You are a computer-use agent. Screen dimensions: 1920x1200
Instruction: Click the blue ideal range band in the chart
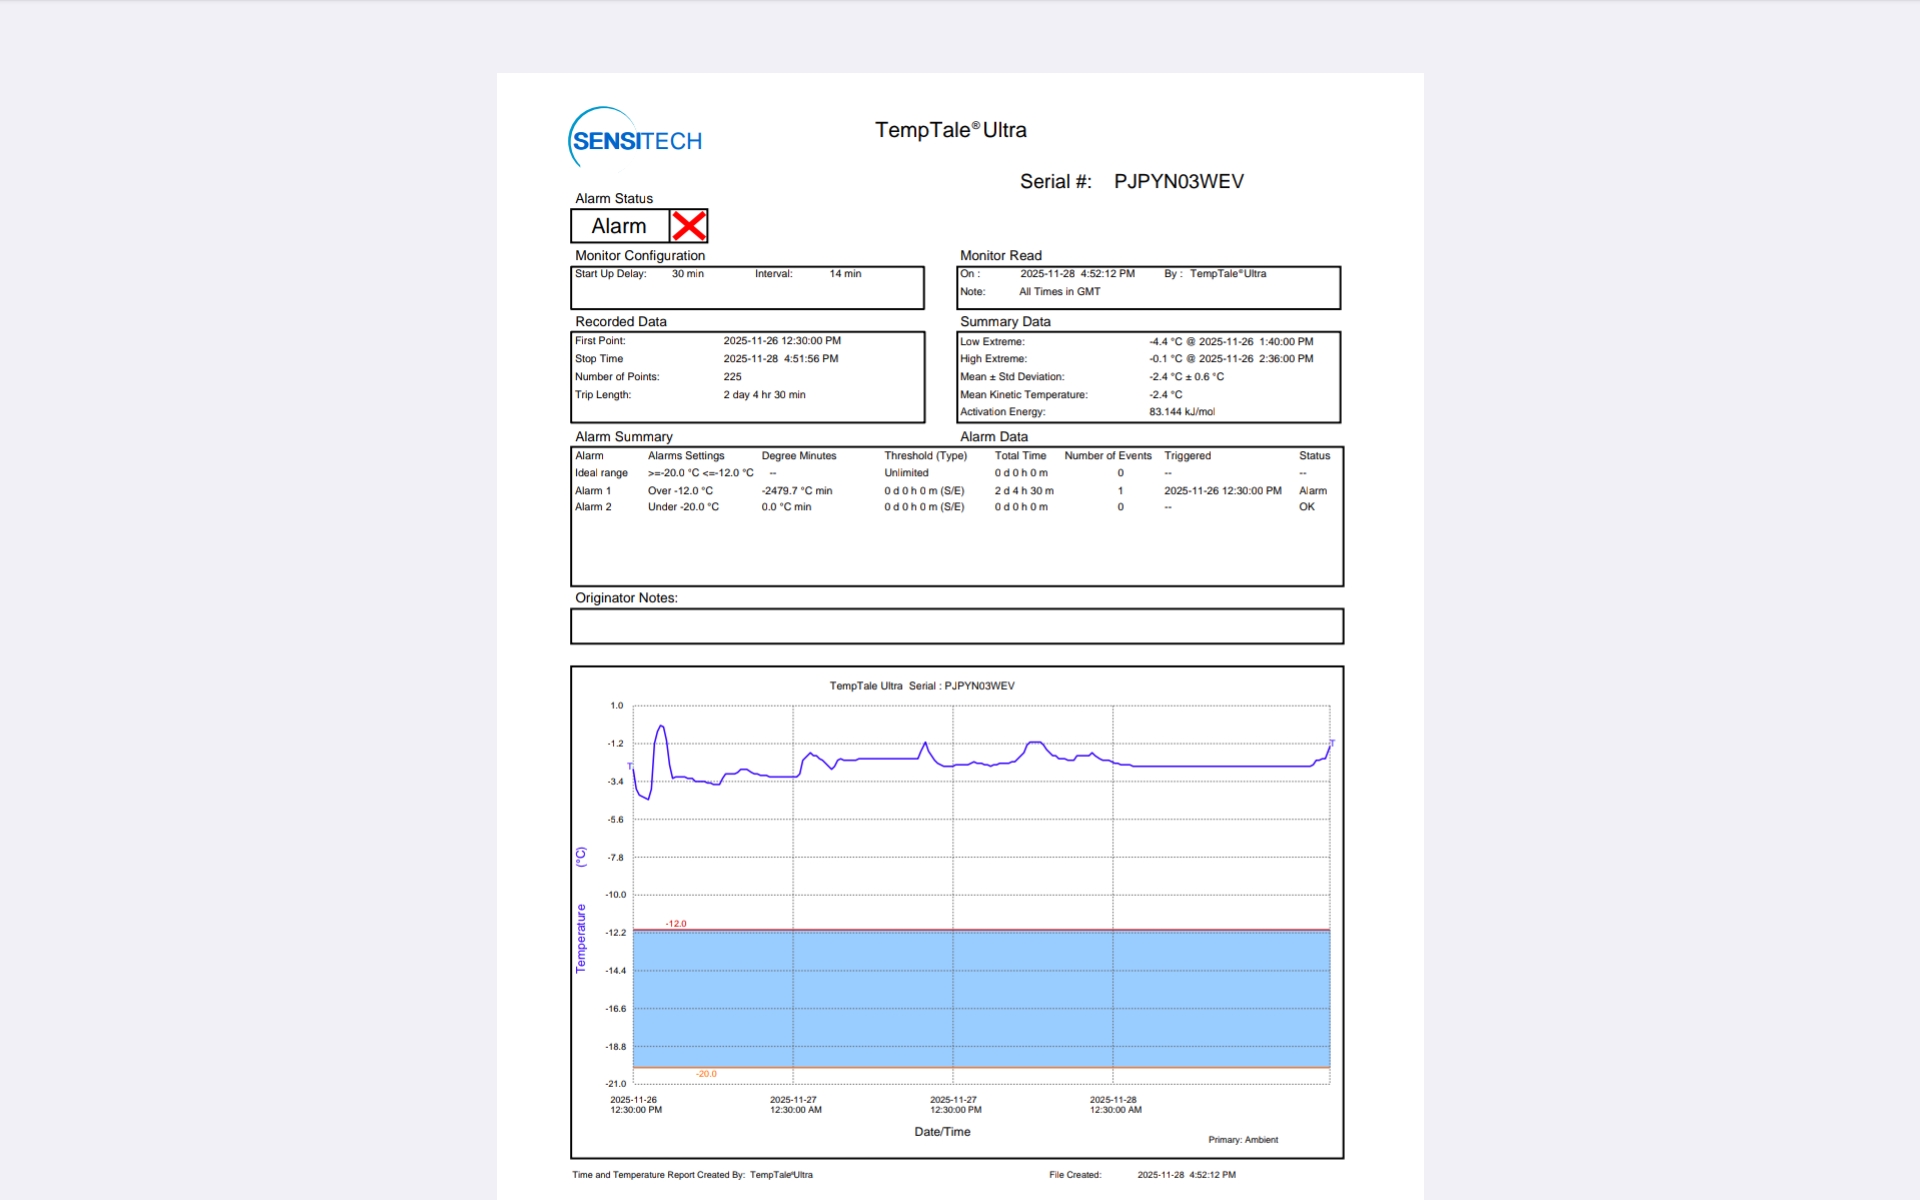[x=980, y=998]
